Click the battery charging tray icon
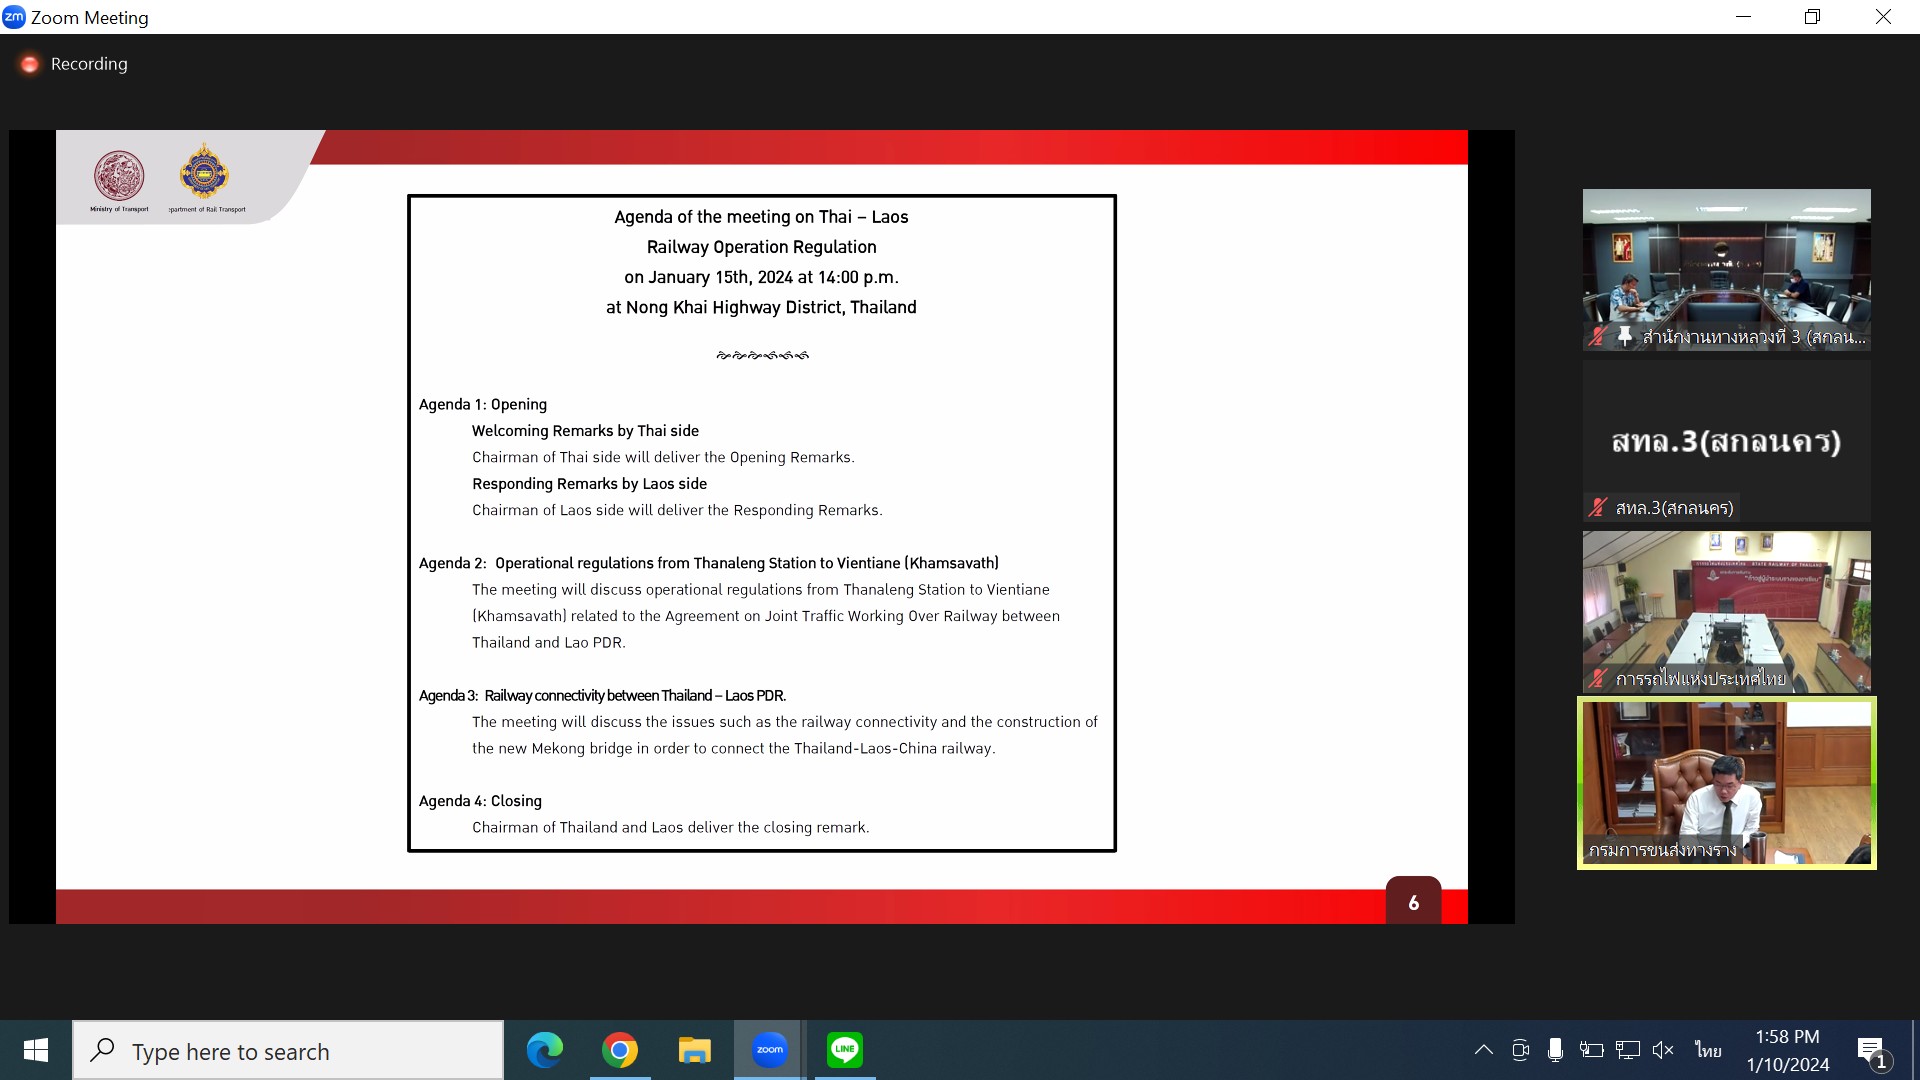The image size is (1920, 1080). tap(1591, 1050)
